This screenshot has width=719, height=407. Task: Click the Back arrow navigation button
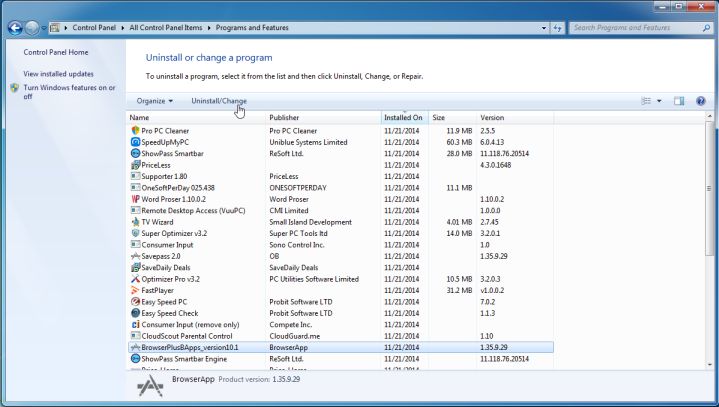15,28
